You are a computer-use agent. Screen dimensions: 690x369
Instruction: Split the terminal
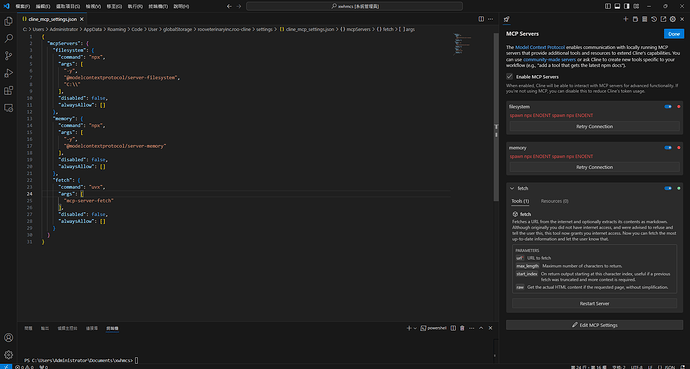pyautogui.click(x=453, y=328)
